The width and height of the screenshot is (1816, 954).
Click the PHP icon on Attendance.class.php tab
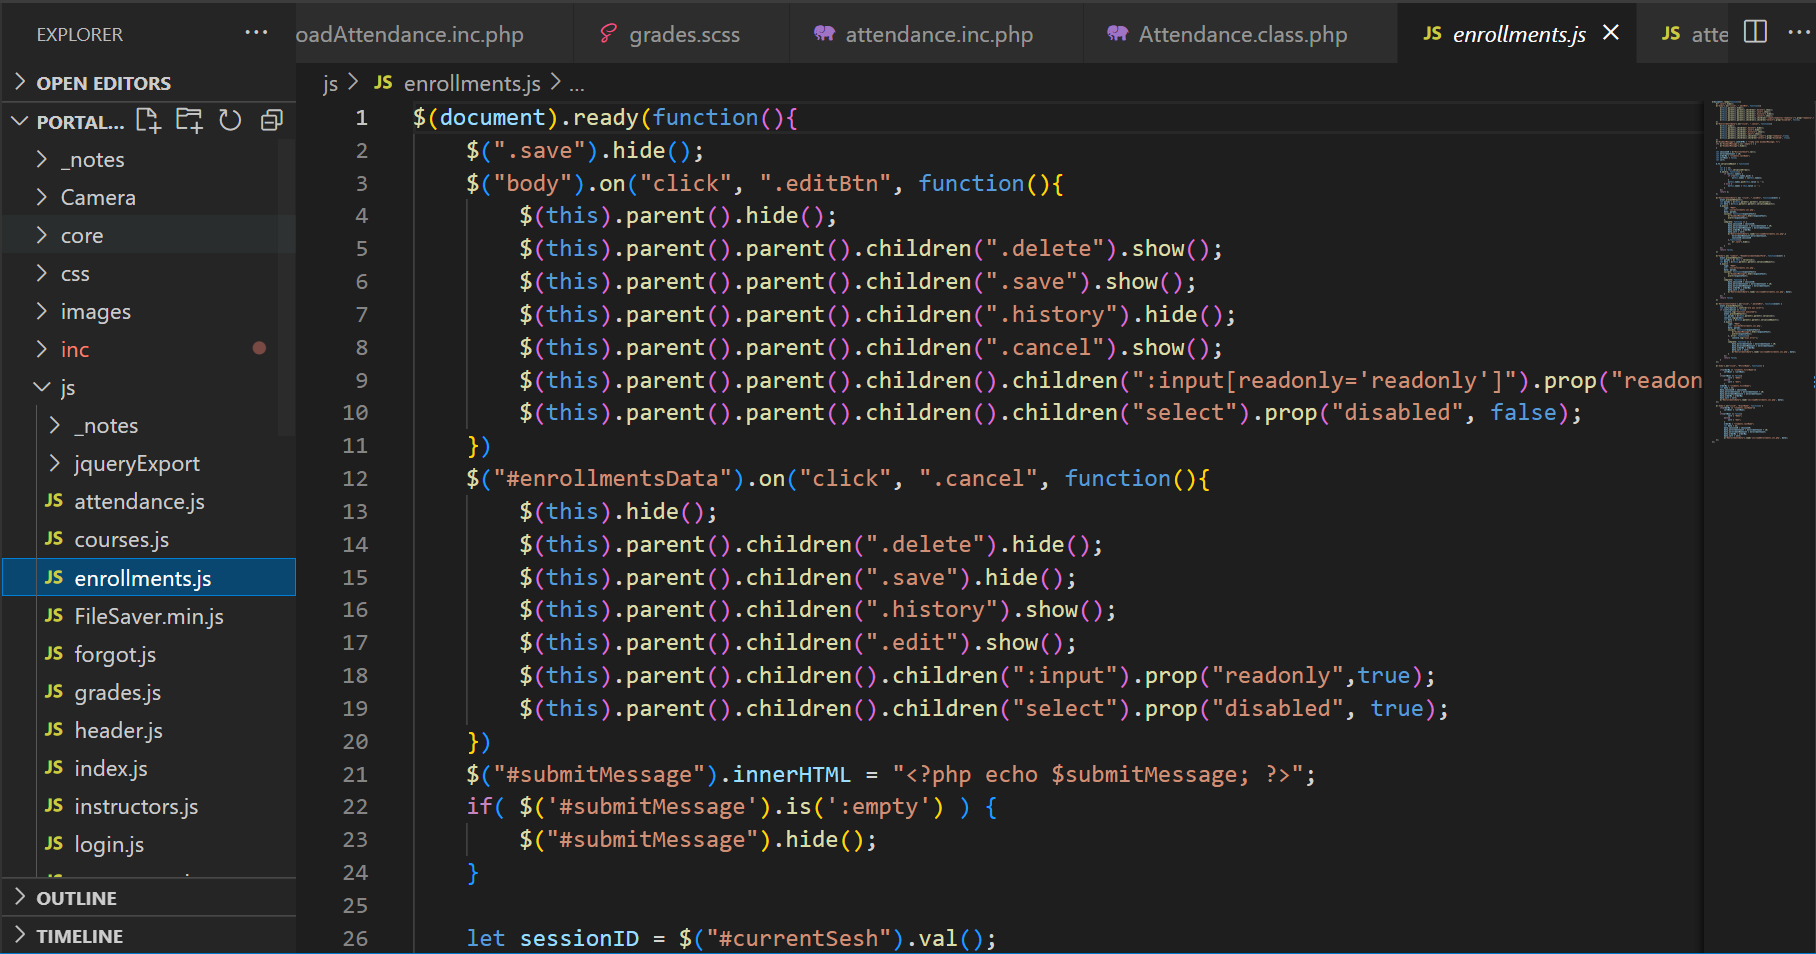click(x=1117, y=34)
